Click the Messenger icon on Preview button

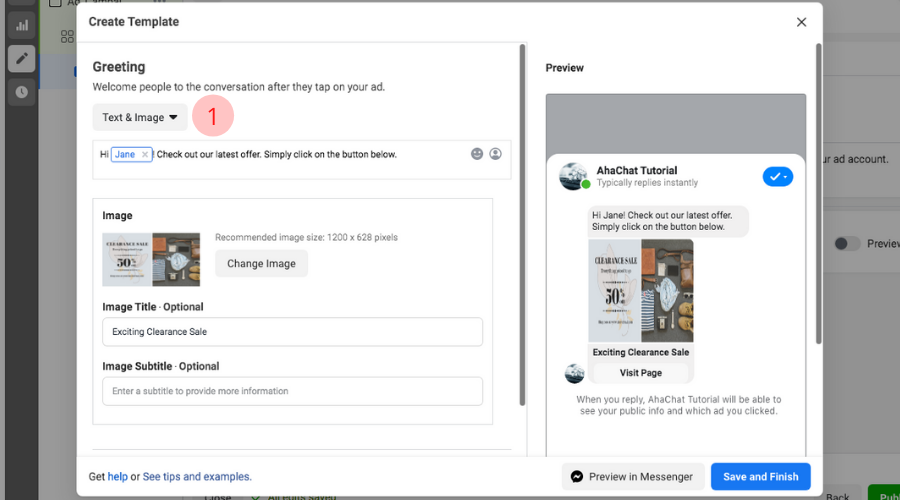(x=577, y=476)
